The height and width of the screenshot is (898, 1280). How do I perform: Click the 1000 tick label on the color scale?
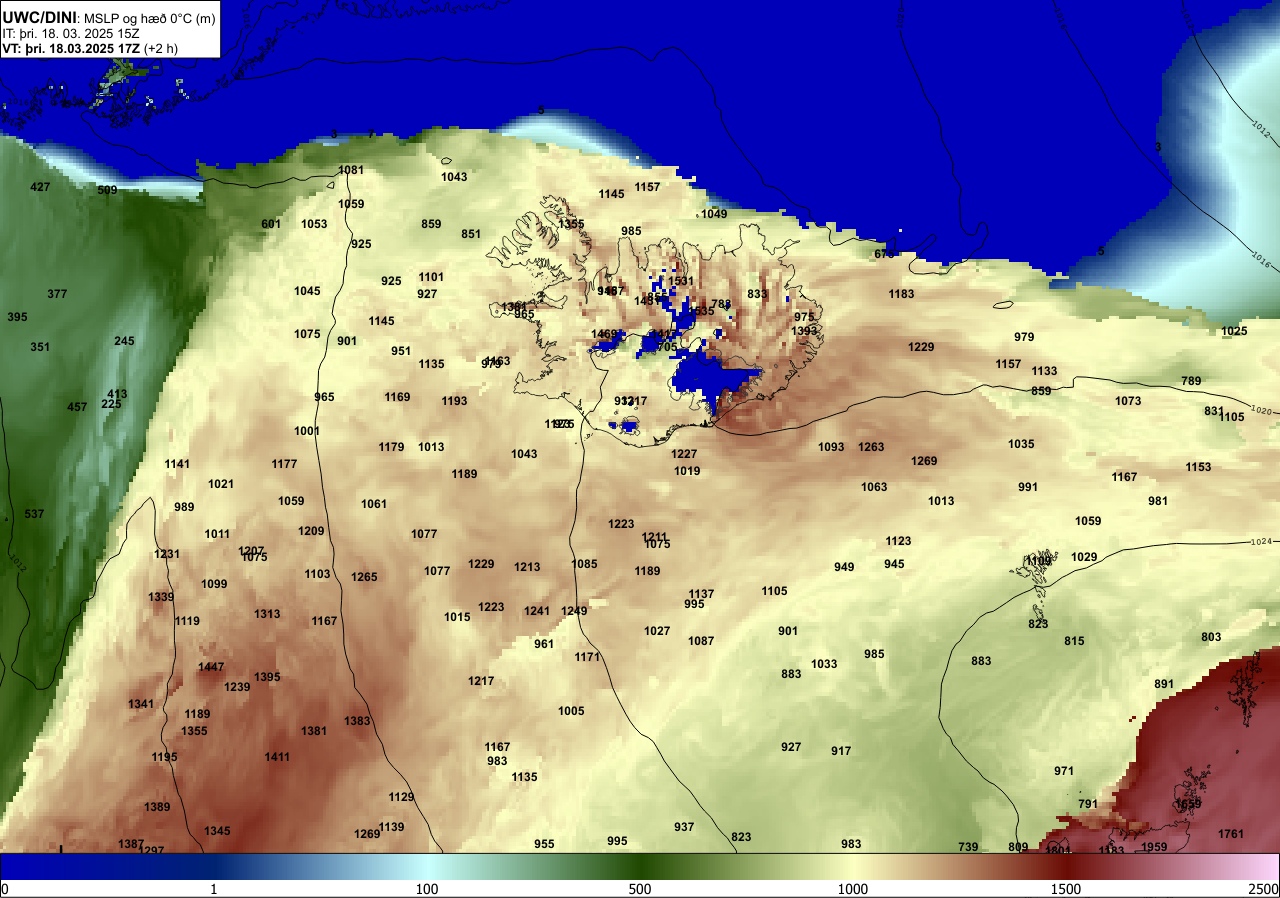tap(853, 889)
